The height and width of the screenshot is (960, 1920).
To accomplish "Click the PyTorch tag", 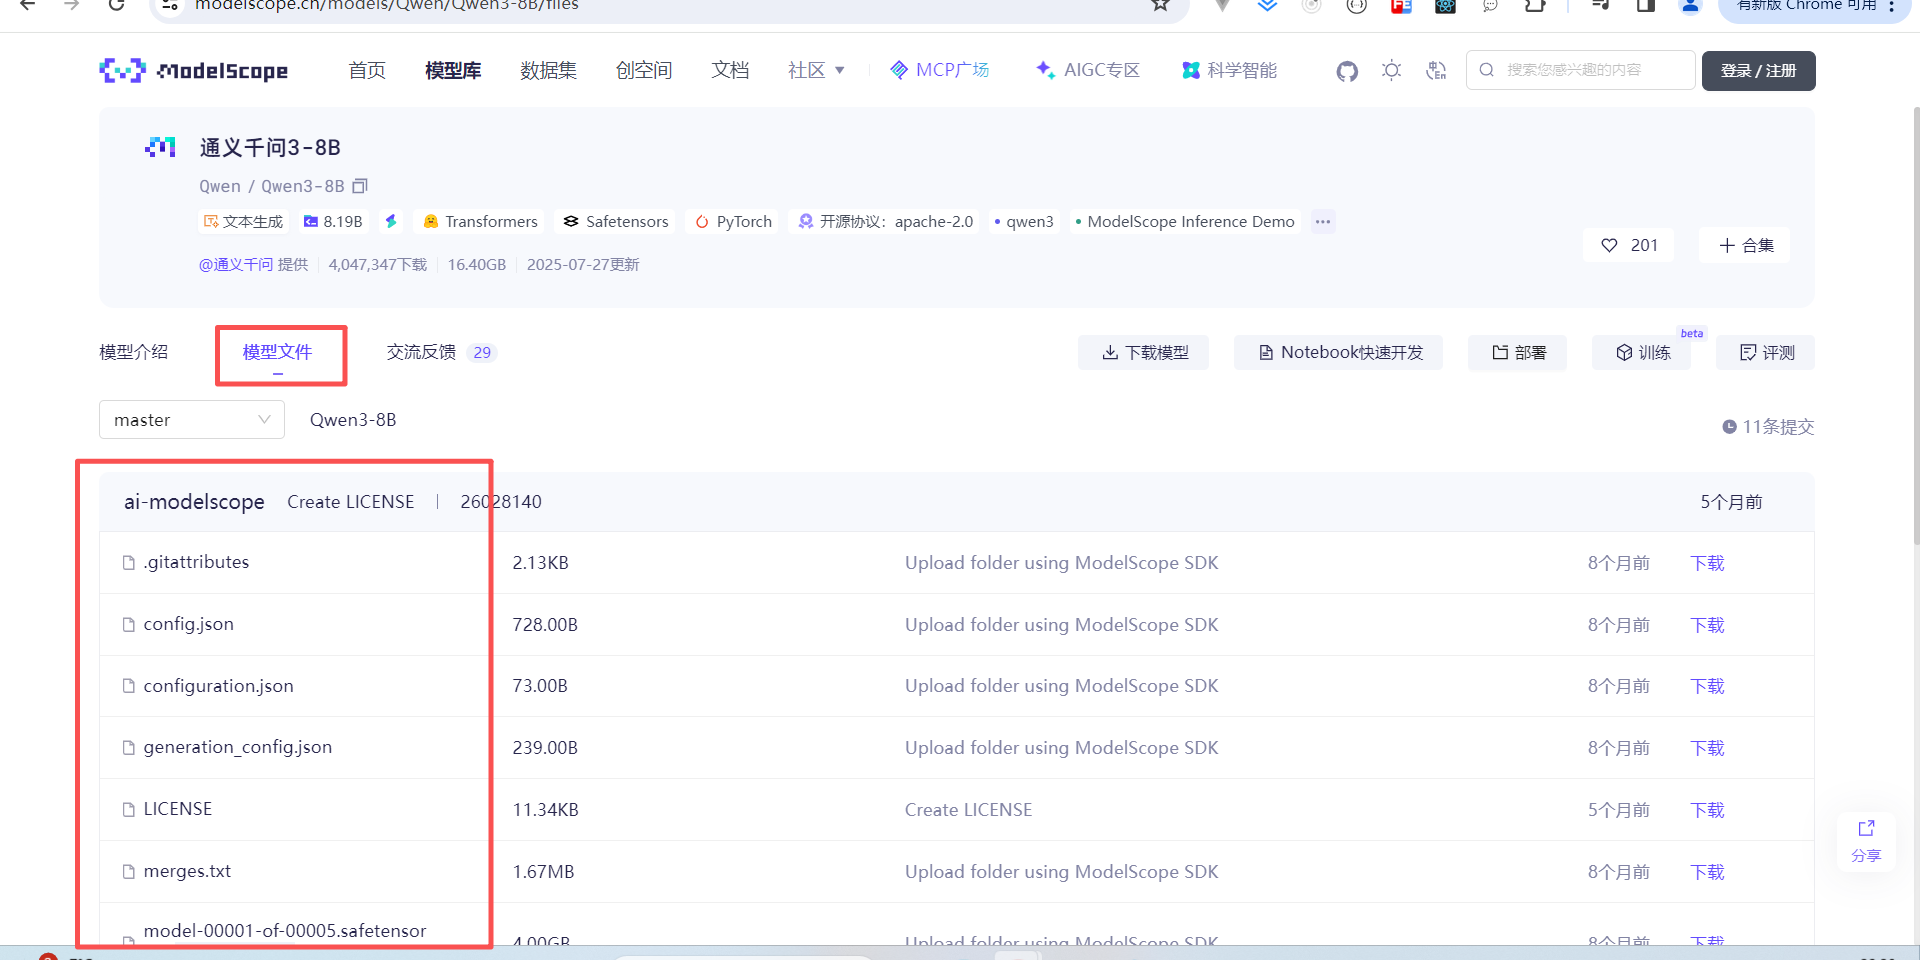I will [734, 221].
